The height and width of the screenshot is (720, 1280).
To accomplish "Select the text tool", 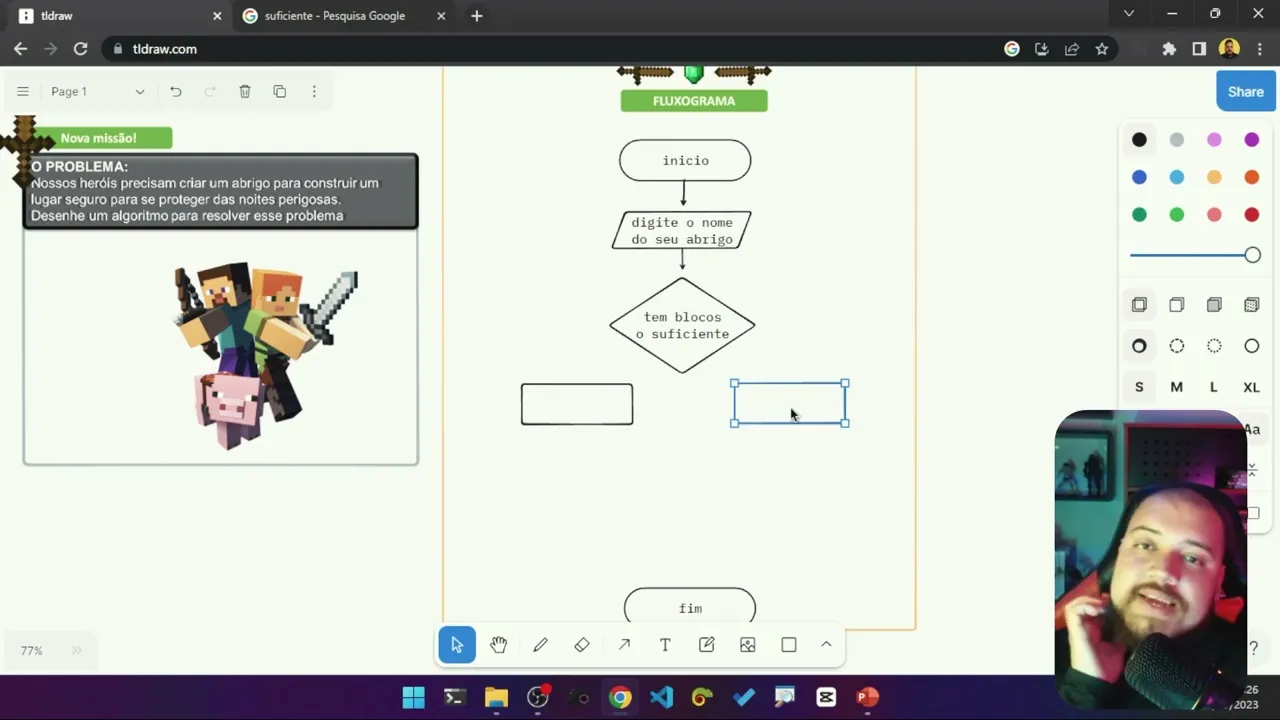I will [665, 645].
